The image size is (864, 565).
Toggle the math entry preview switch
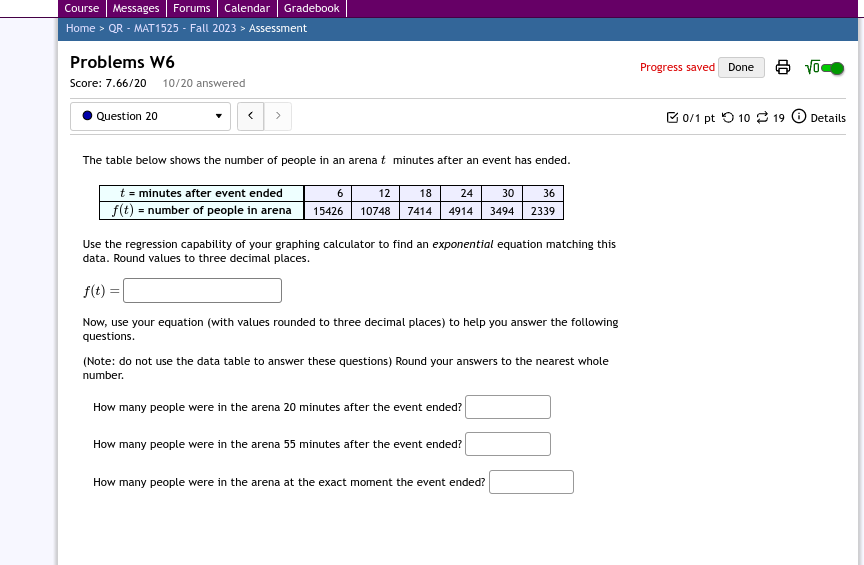pyautogui.click(x=832, y=68)
